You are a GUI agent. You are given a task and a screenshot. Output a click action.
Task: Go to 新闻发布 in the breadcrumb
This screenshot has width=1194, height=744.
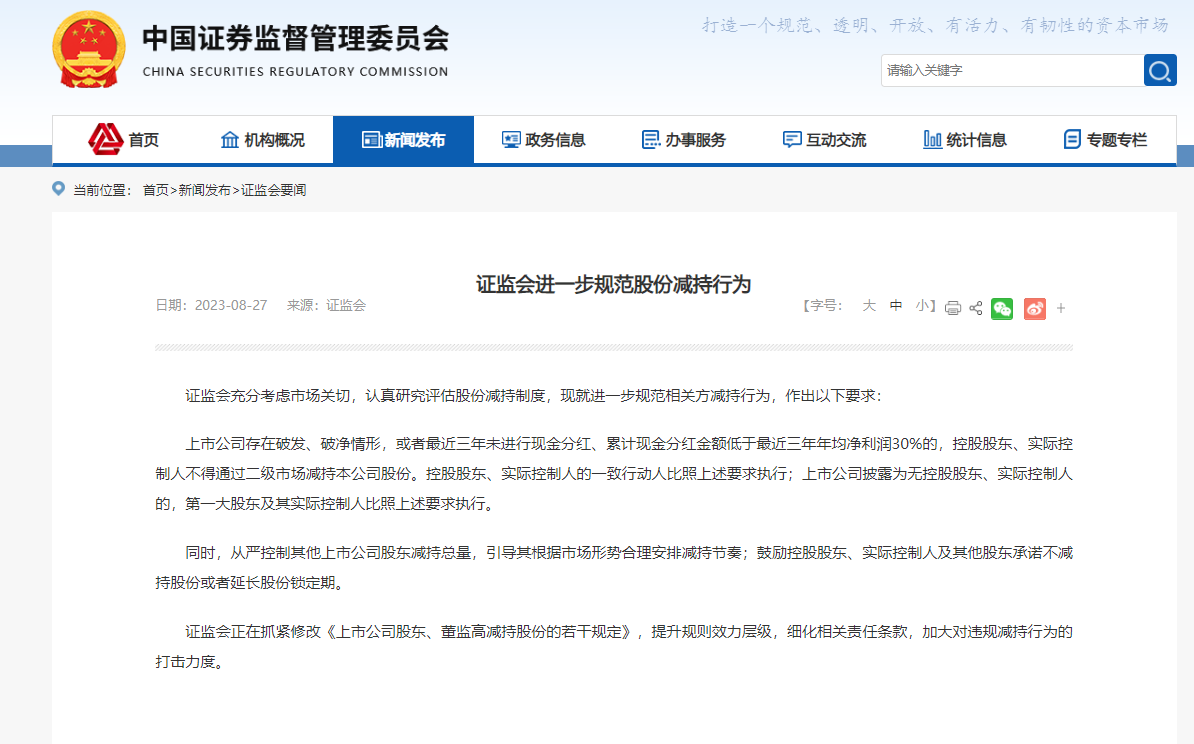[x=204, y=190]
